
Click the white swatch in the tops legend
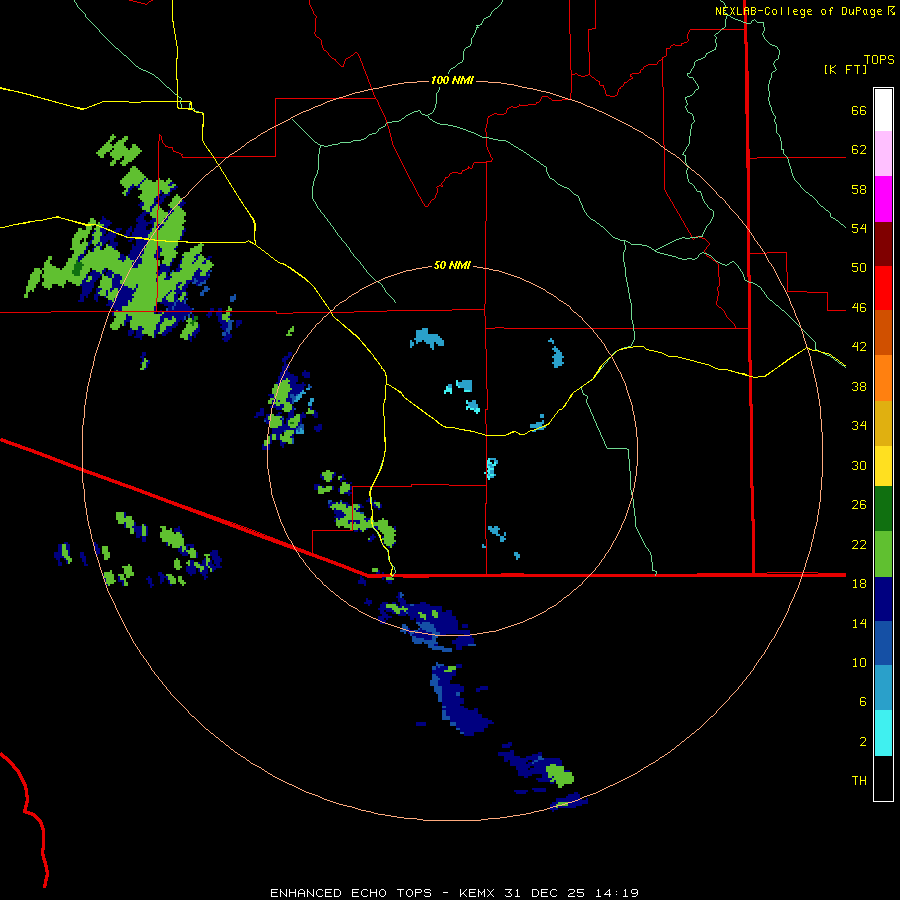(x=883, y=110)
